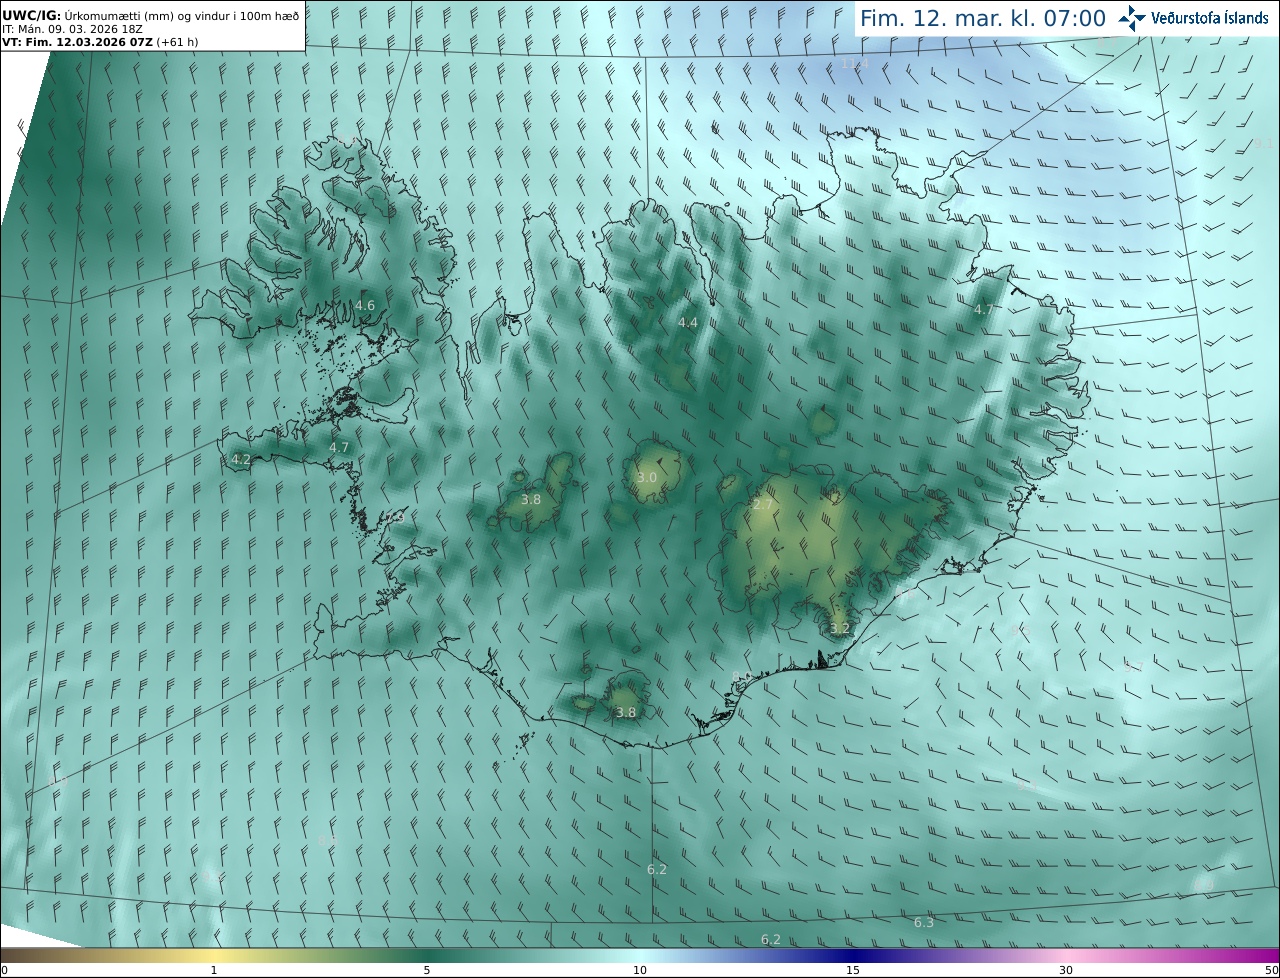Click the 3.2 value near the southeast coast

pyautogui.click(x=840, y=629)
